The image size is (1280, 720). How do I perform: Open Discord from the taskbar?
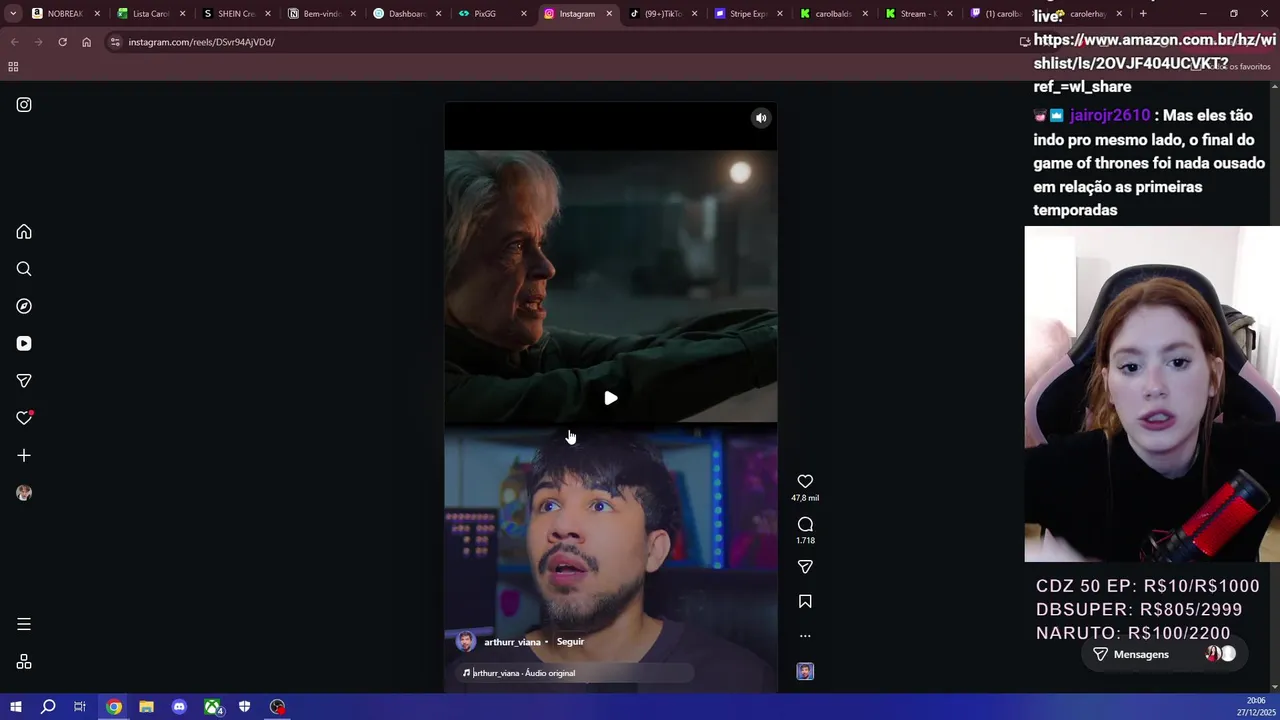tap(179, 707)
